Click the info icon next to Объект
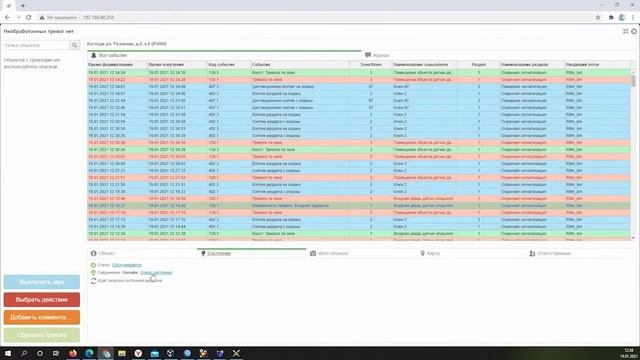Screen dimensions: 640x360 (93, 253)
